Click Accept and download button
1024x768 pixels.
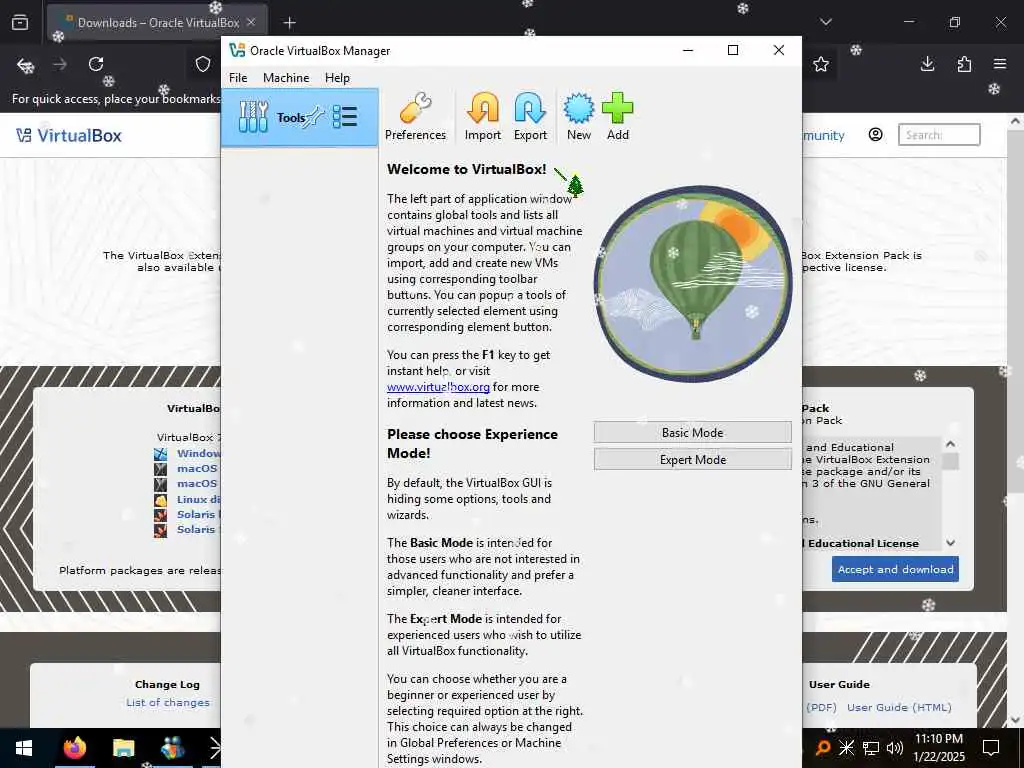pyautogui.click(x=895, y=569)
